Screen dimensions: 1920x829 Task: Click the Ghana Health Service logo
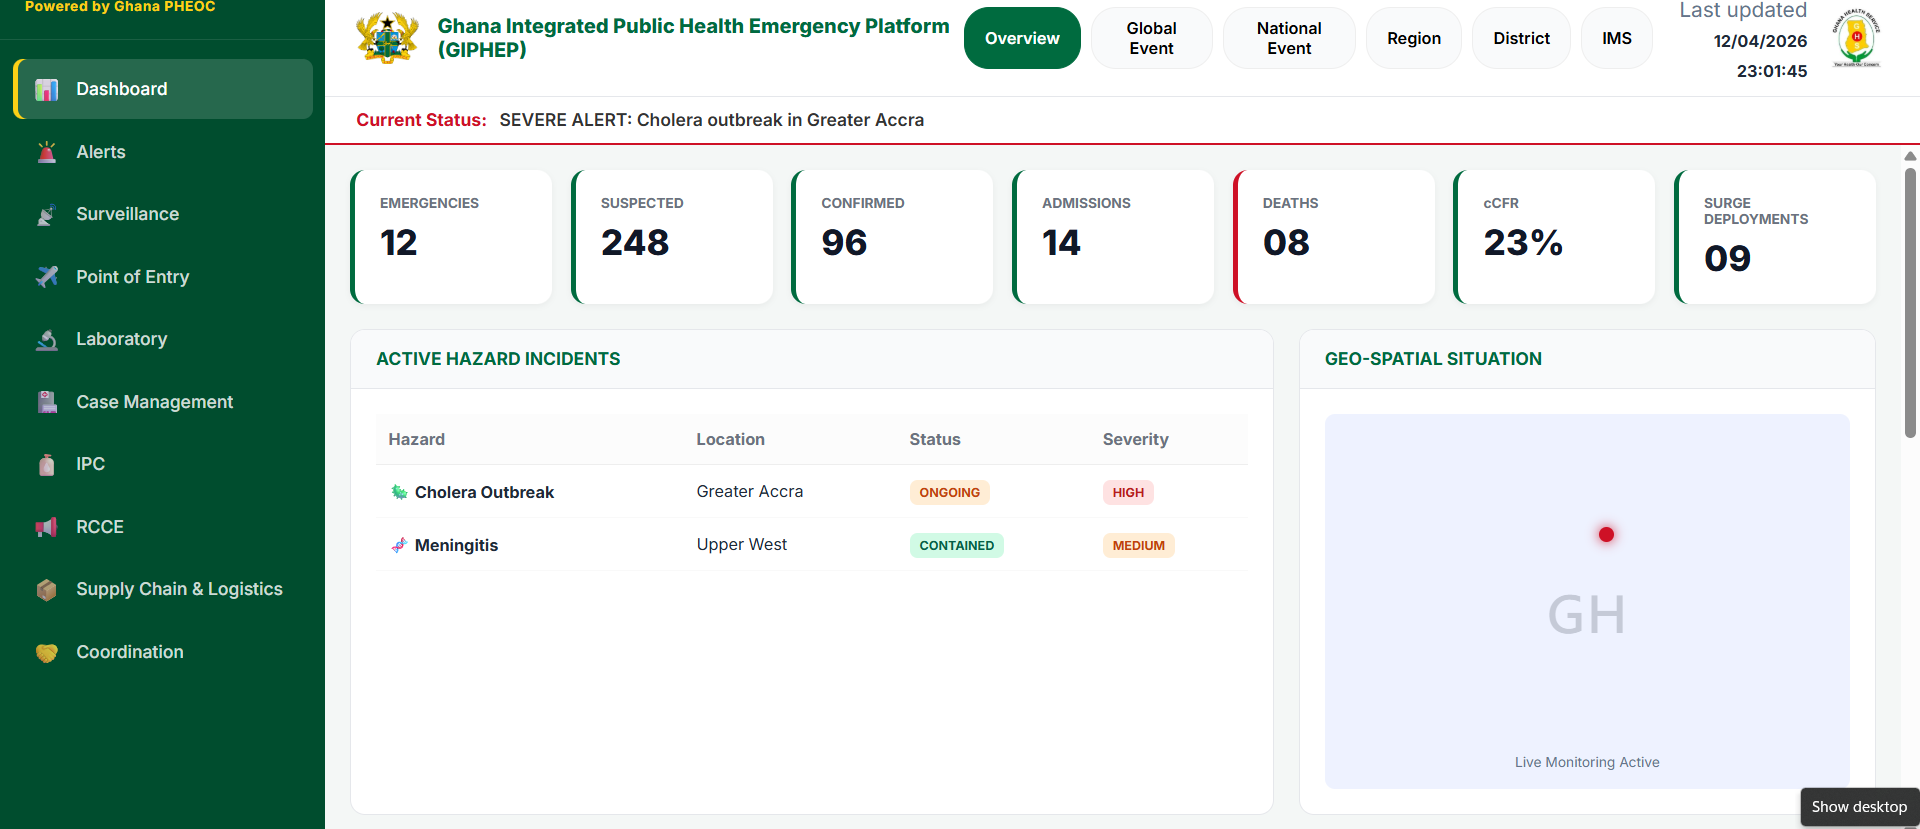(1856, 38)
